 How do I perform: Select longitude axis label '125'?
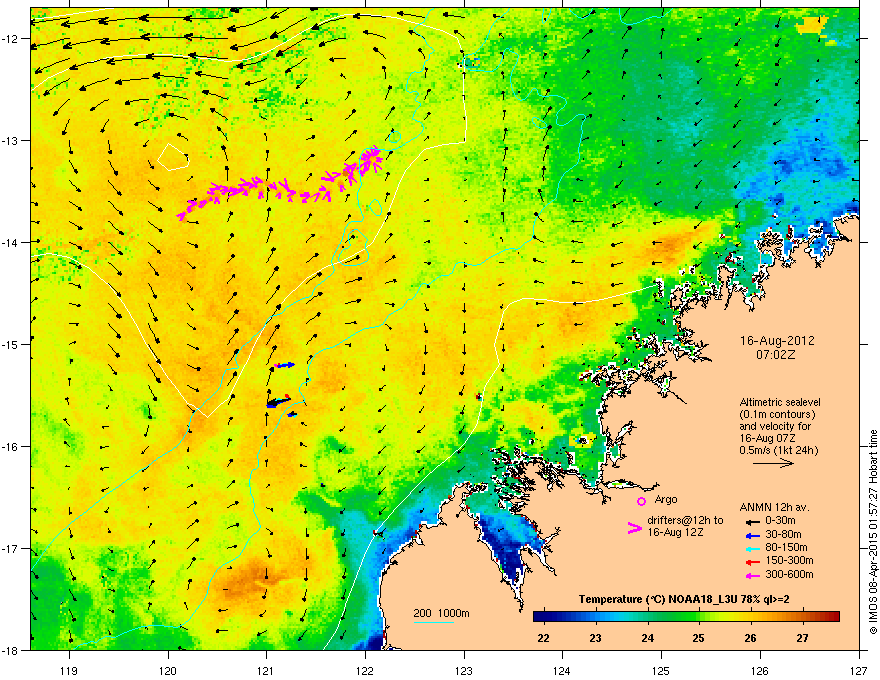[x=661, y=670]
